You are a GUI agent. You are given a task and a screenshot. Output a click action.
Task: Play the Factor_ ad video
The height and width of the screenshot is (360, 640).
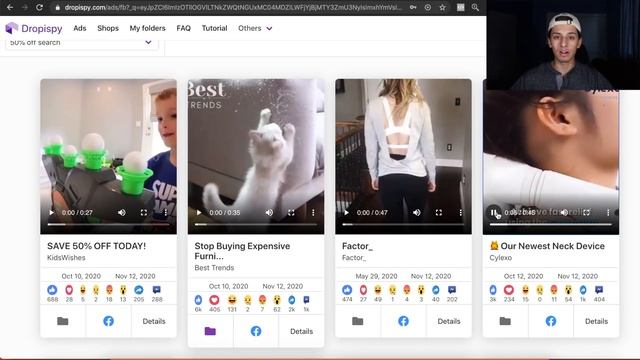click(x=346, y=213)
